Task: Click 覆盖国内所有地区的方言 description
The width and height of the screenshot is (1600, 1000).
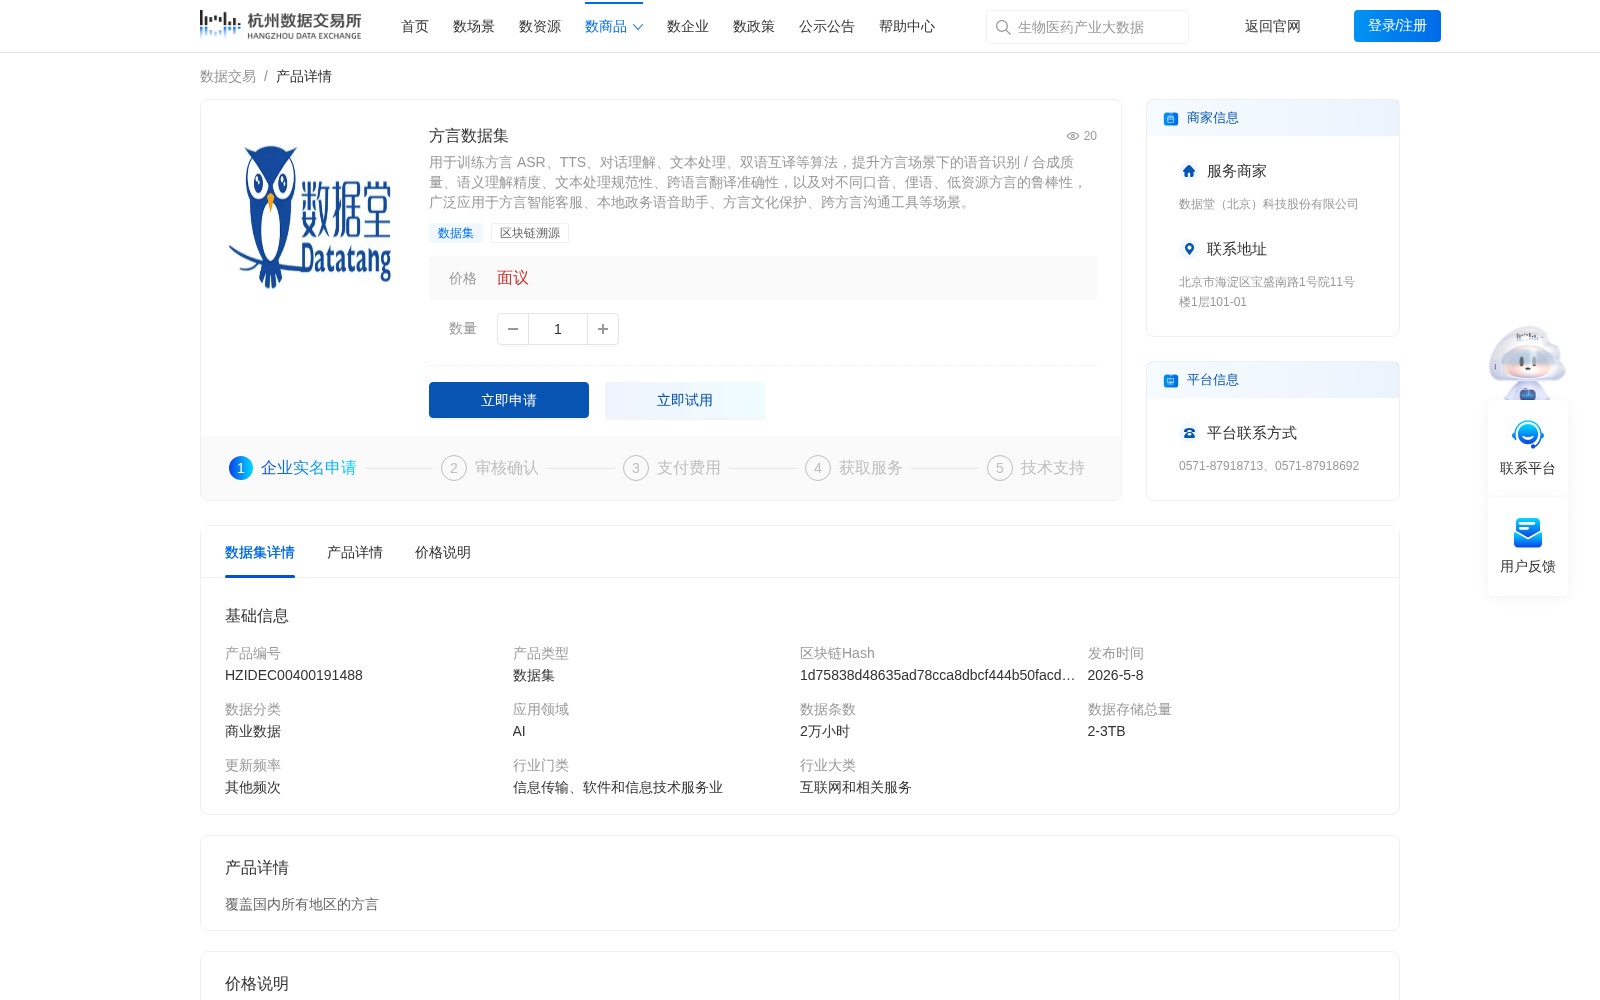Action: pyautogui.click(x=302, y=905)
